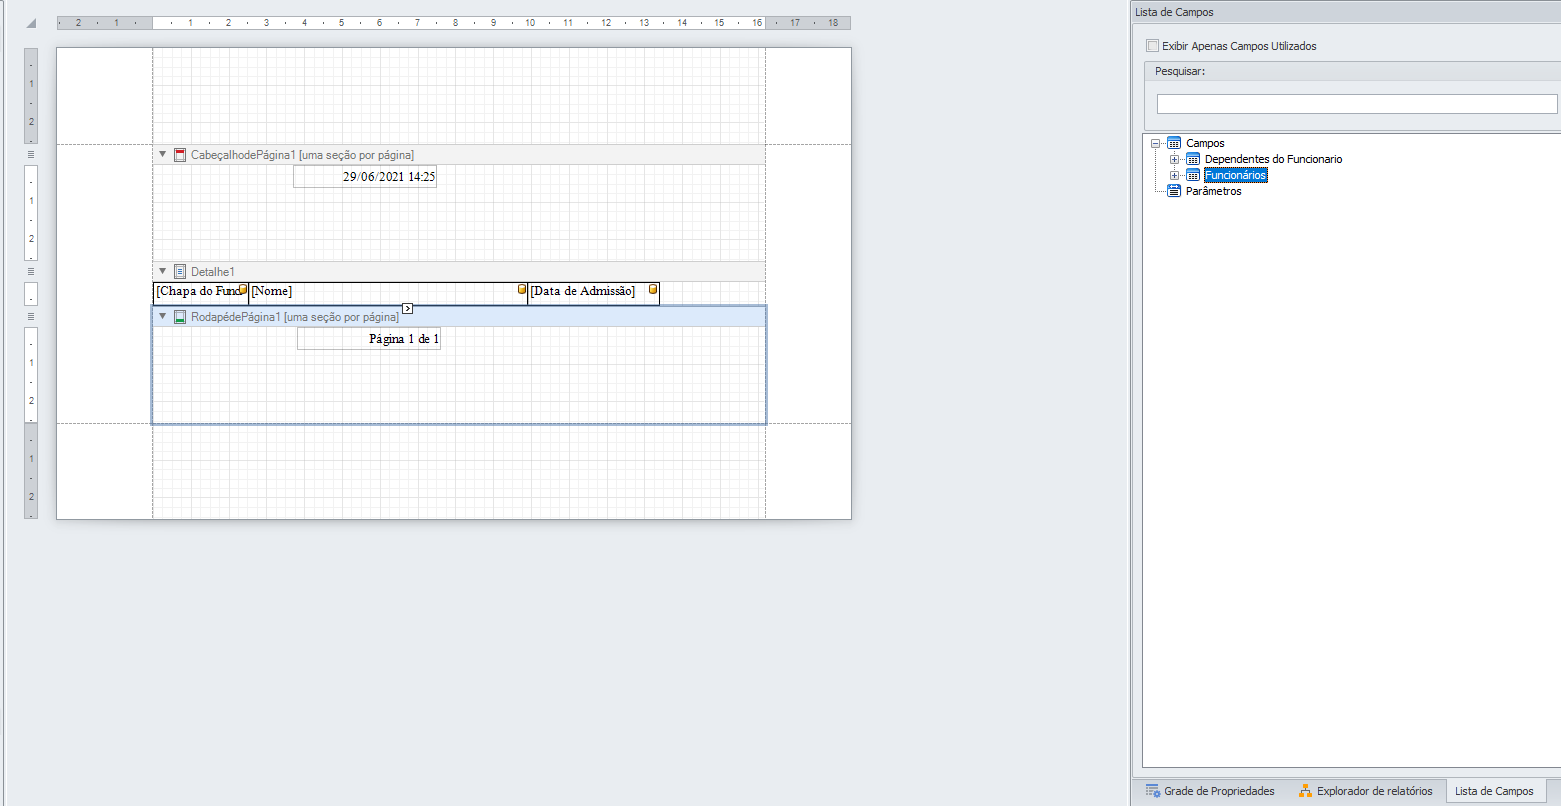
Task: Select the Página 1 de 1 label
Action: click(369, 339)
